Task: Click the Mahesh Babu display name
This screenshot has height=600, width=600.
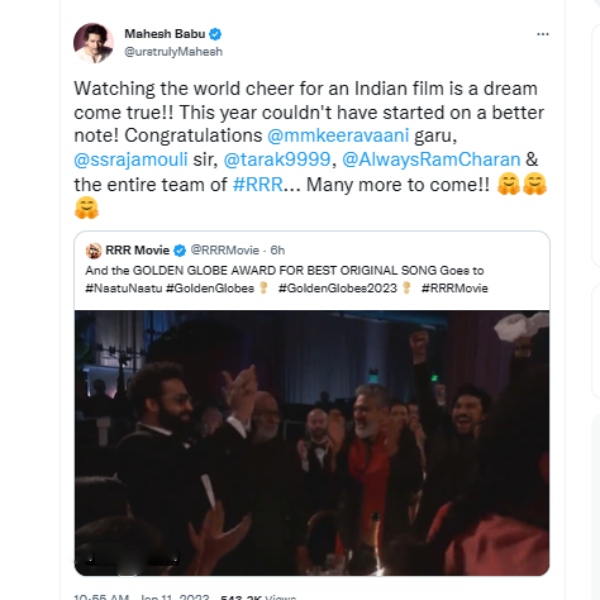Action: [x=165, y=34]
